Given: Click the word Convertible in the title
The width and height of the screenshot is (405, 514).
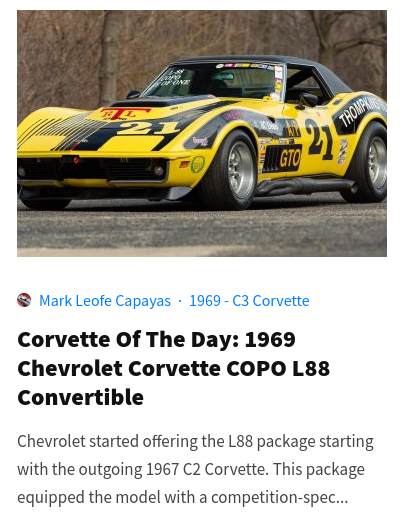Looking at the screenshot, I should [x=81, y=397].
